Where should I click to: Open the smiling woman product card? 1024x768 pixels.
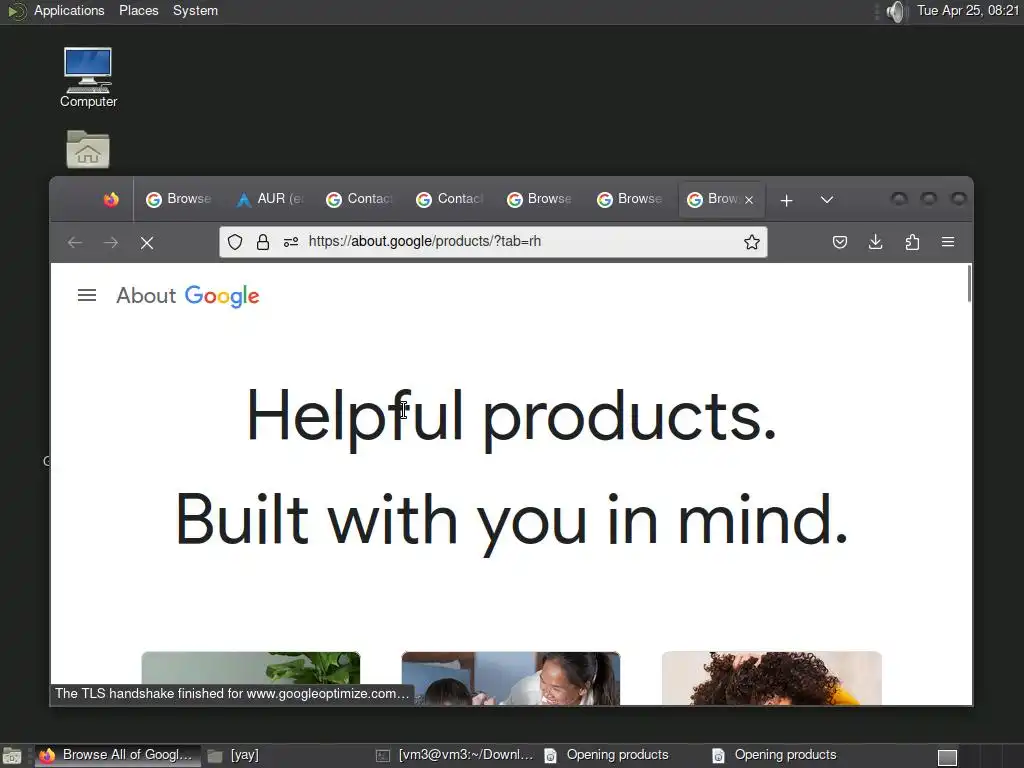point(511,678)
